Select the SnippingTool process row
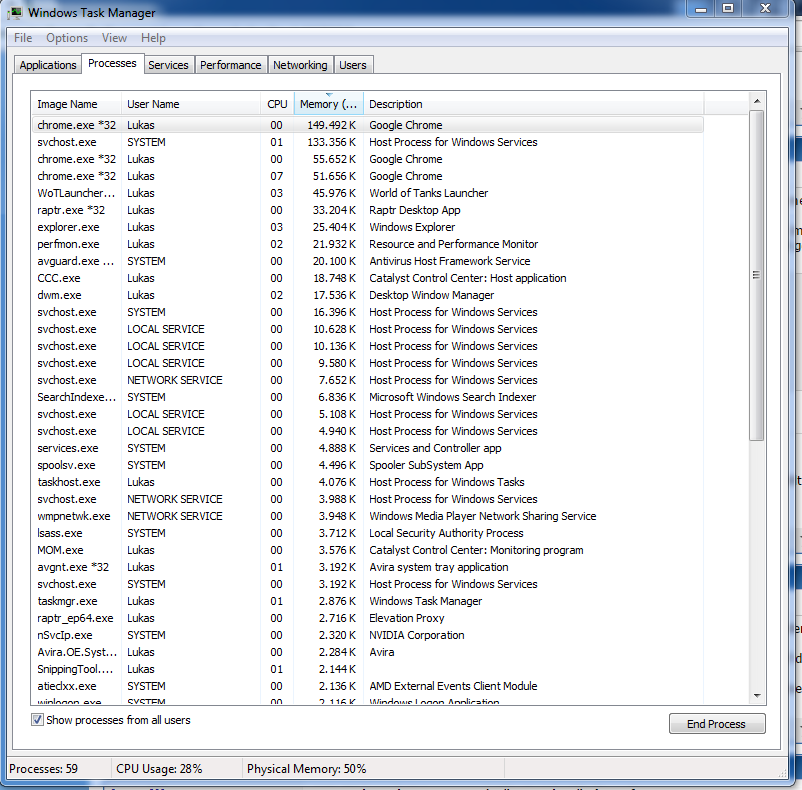The height and width of the screenshot is (790, 802). (368, 669)
